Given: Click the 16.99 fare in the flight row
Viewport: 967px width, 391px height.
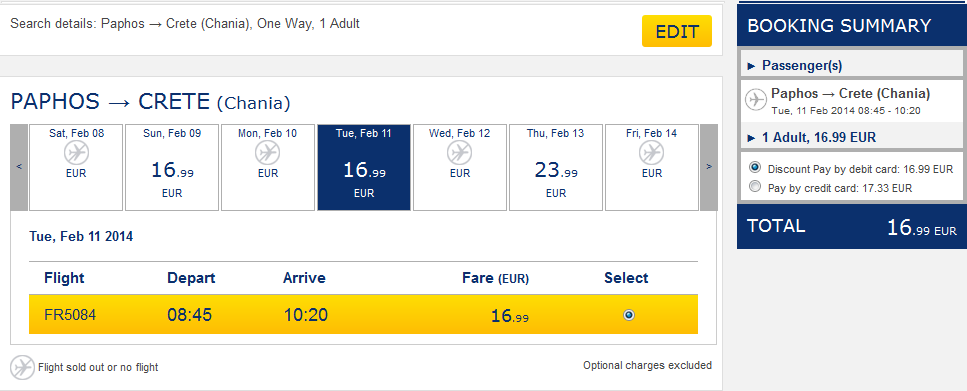Looking at the screenshot, I should [x=509, y=316].
